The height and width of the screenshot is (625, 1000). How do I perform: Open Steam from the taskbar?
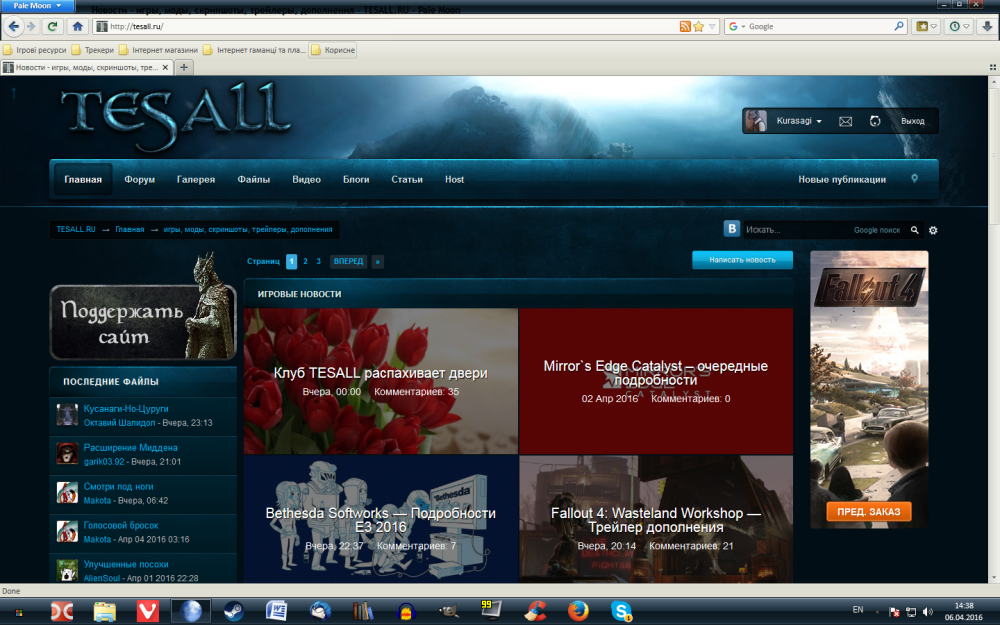(x=233, y=611)
